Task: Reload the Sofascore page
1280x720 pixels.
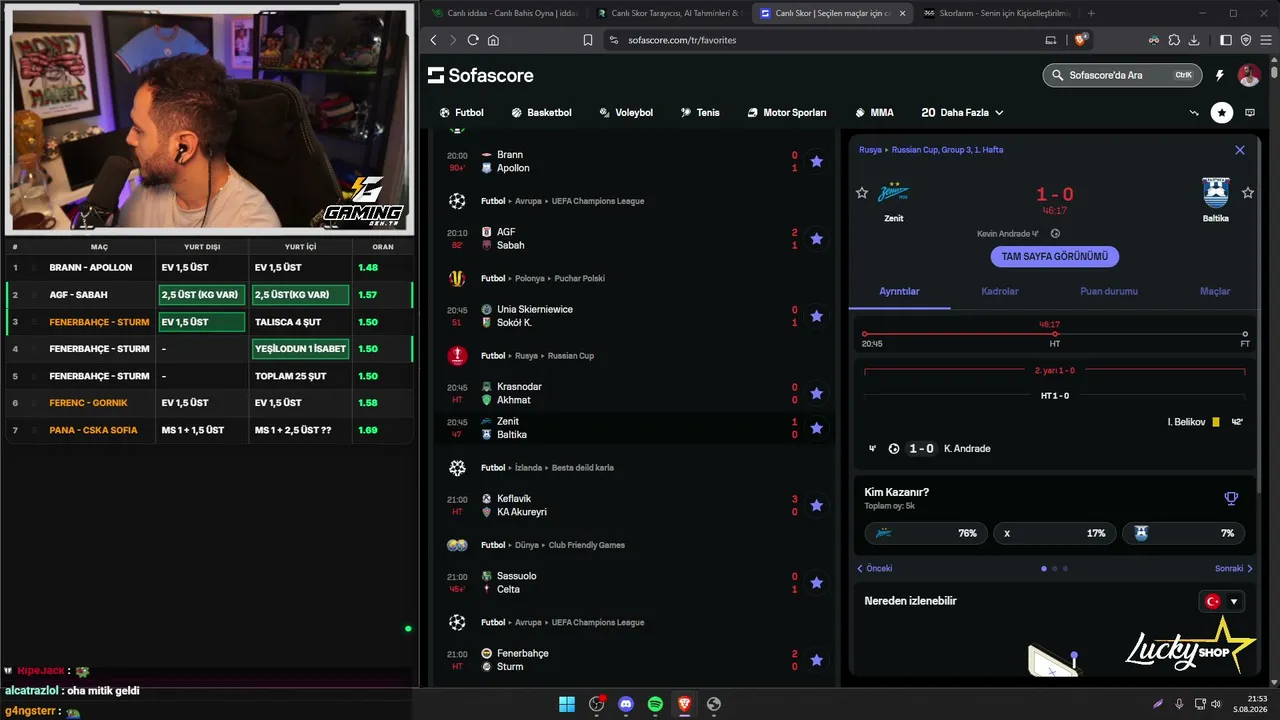Action: 473,40
